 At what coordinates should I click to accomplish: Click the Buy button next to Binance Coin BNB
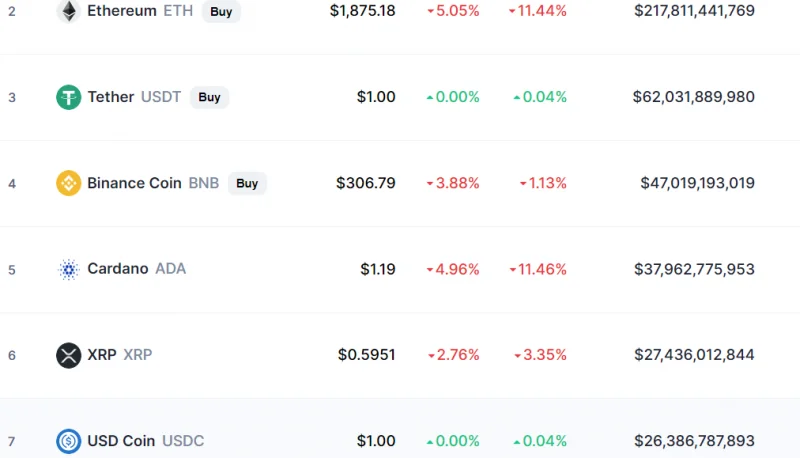click(247, 183)
